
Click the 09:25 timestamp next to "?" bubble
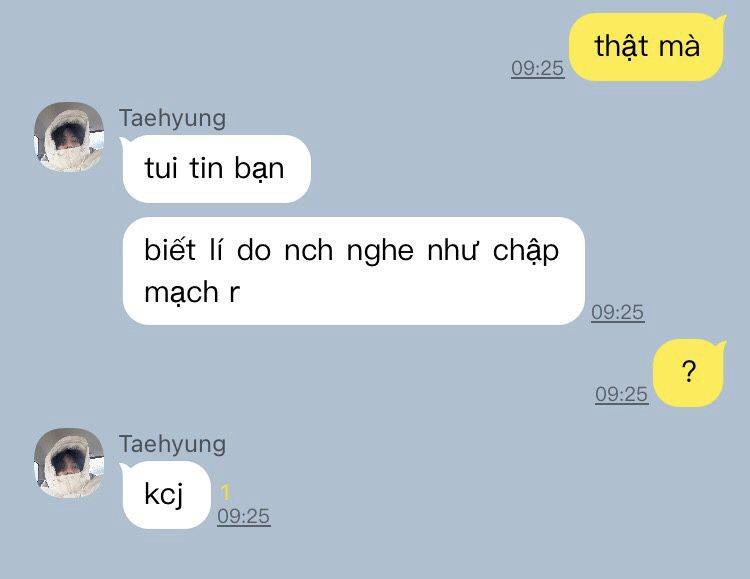pyautogui.click(x=622, y=394)
